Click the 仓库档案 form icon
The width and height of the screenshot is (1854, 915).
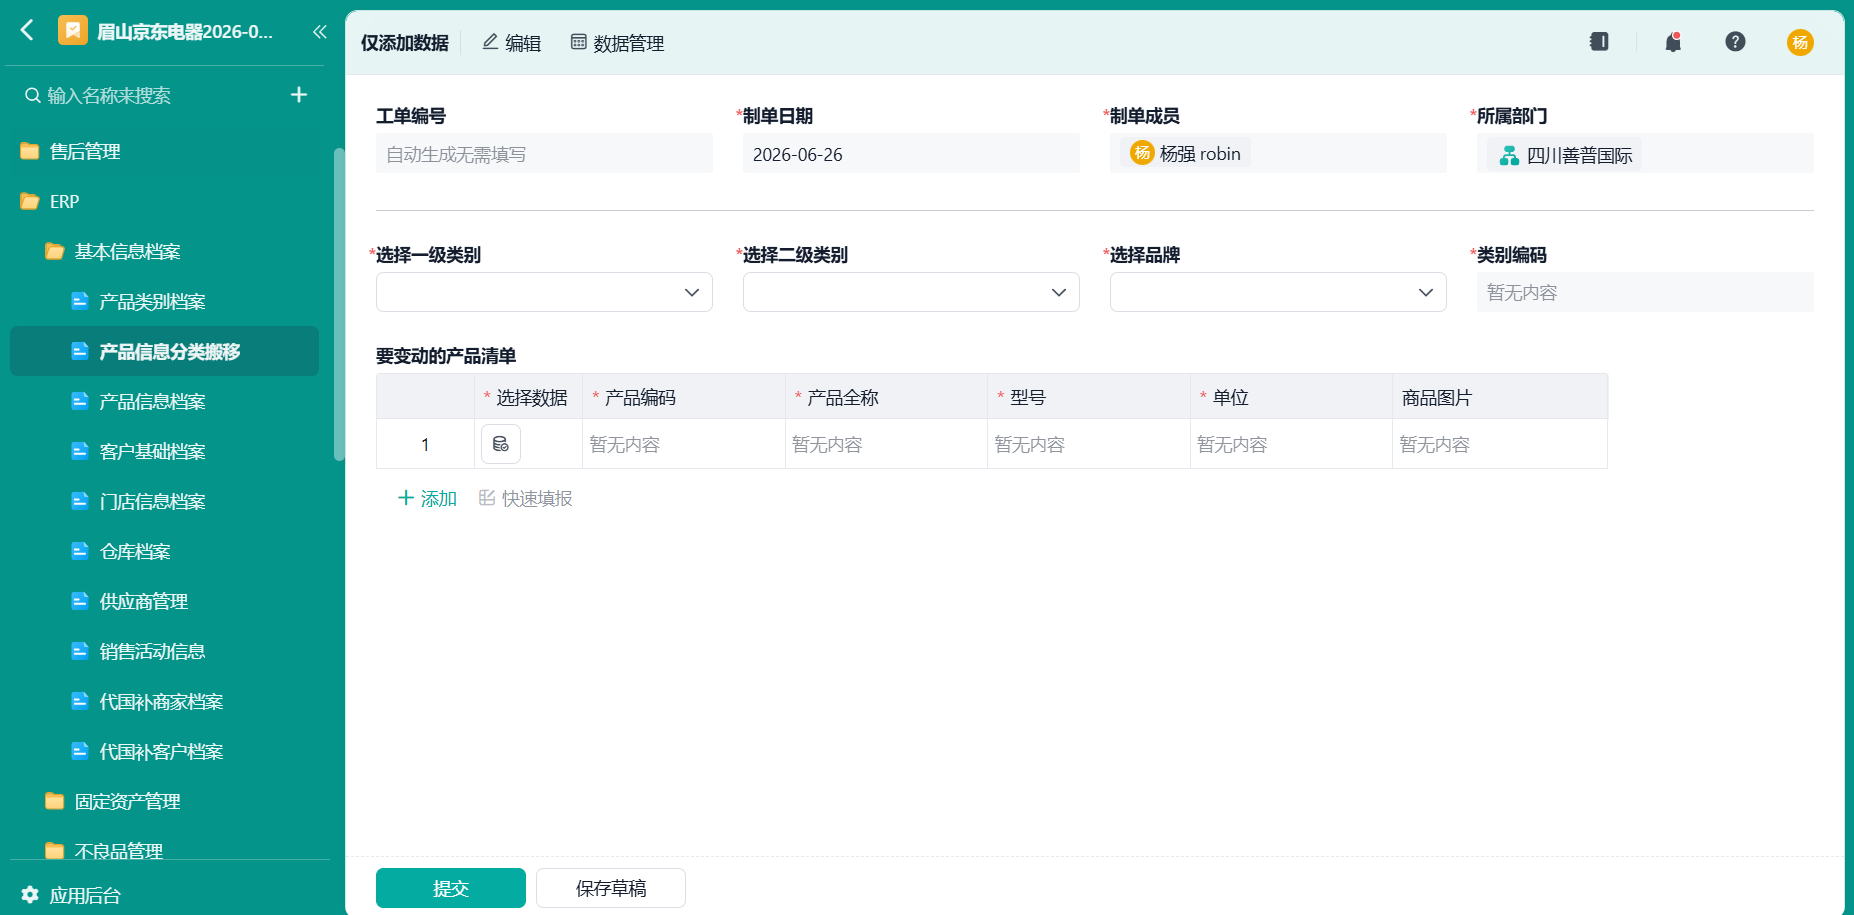tap(80, 551)
